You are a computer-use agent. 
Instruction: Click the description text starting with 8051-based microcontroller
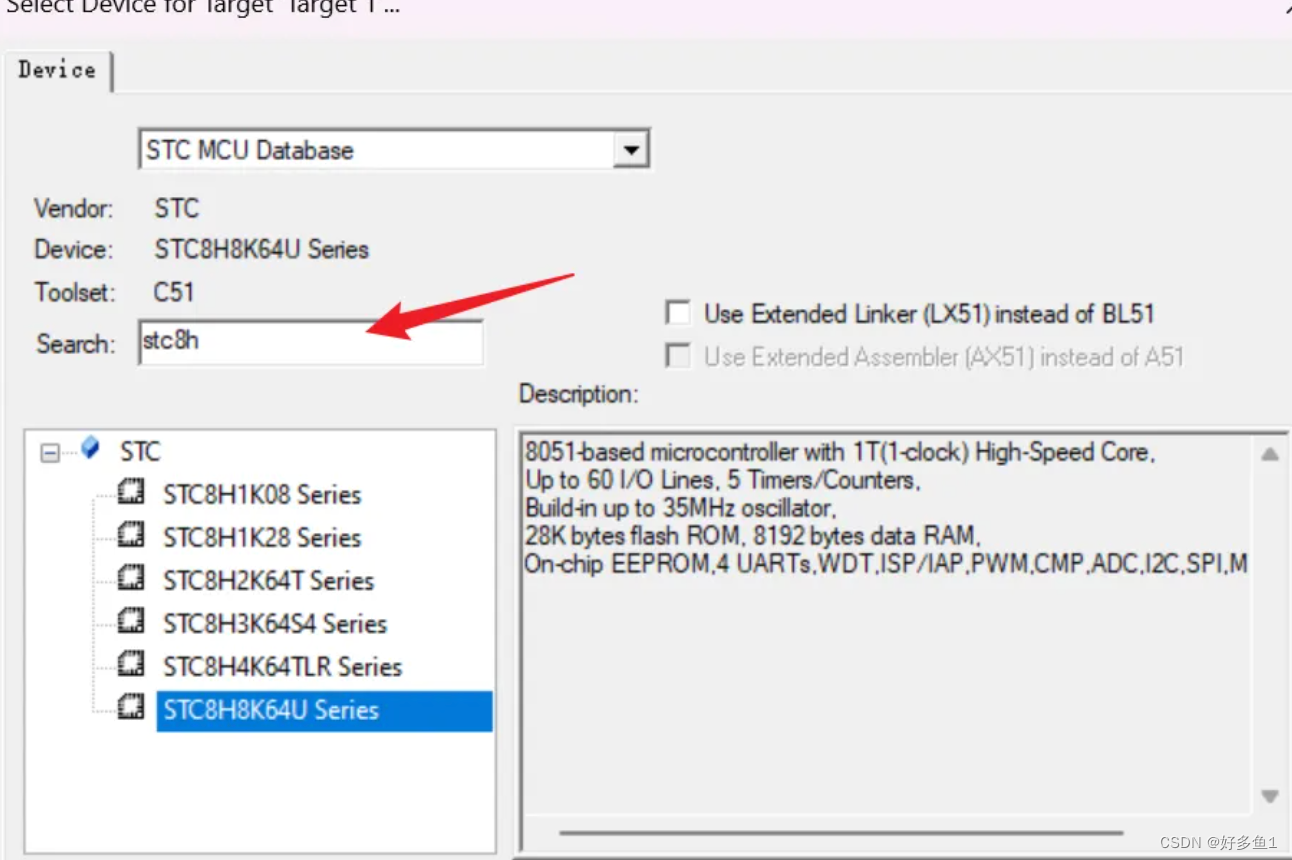(841, 453)
